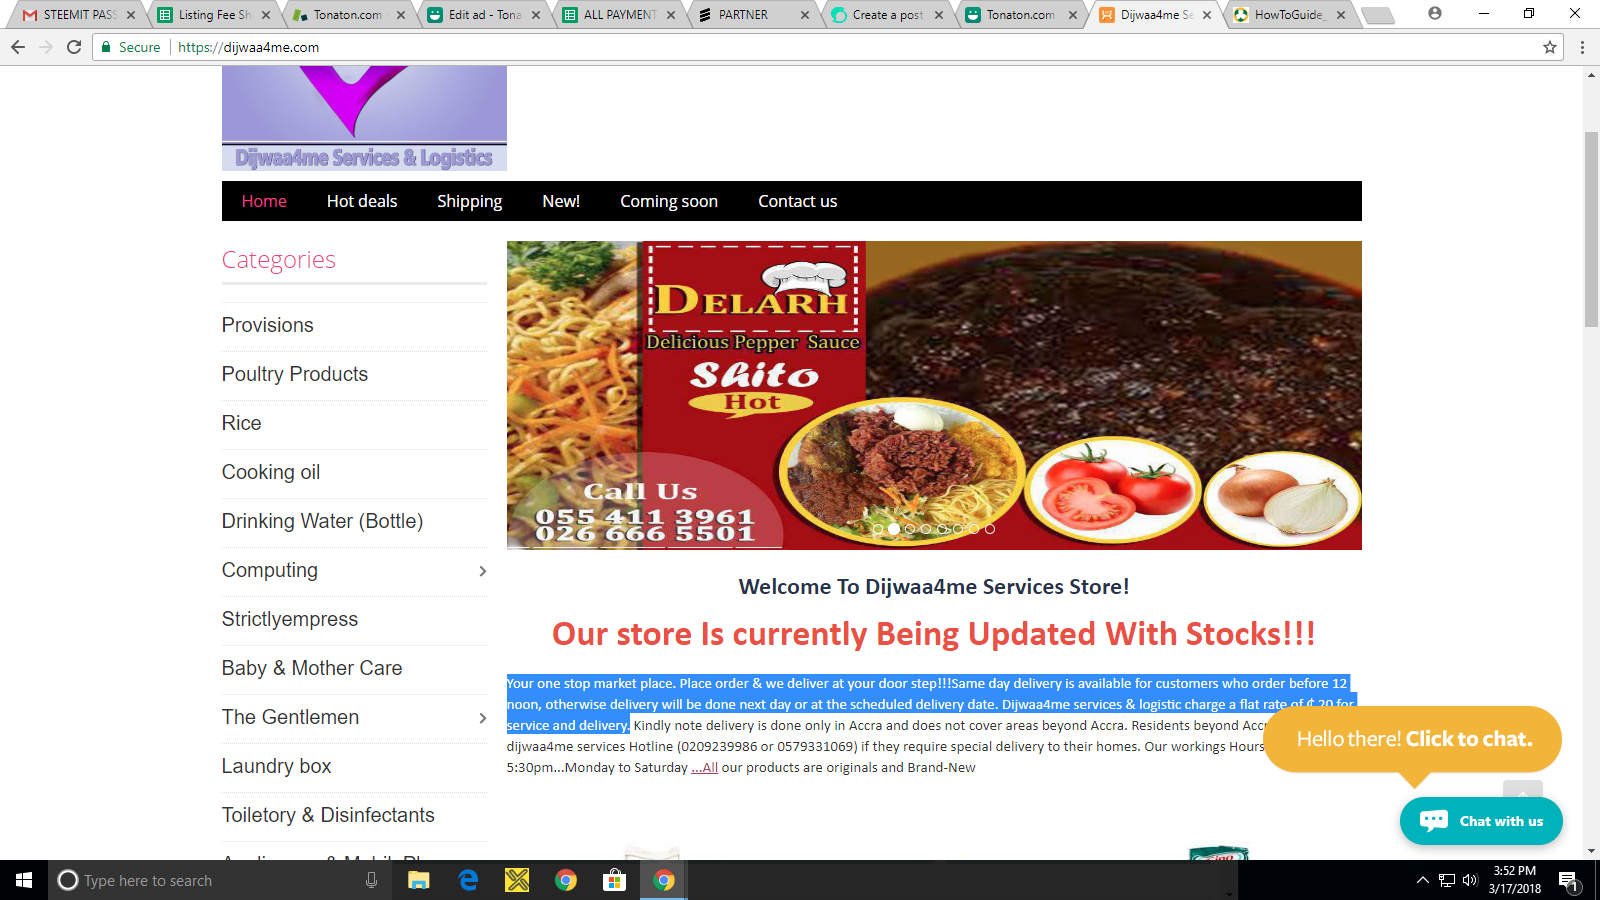Open Toiletory & Disinfectants category
Image resolution: width=1600 pixels, height=900 pixels.
328,815
